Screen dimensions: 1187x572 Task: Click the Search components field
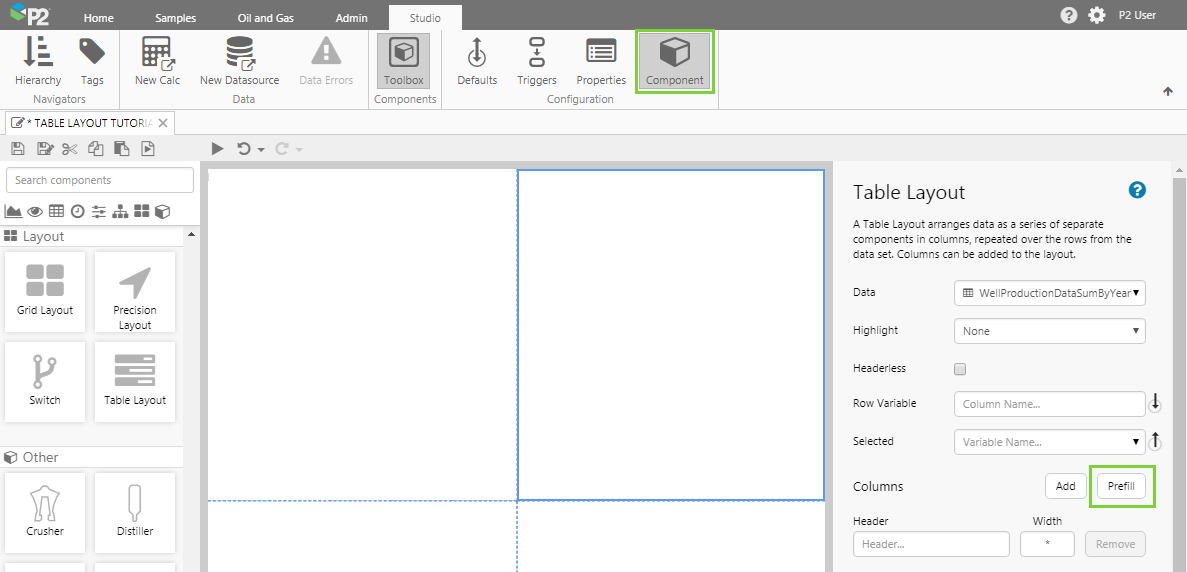click(100, 180)
